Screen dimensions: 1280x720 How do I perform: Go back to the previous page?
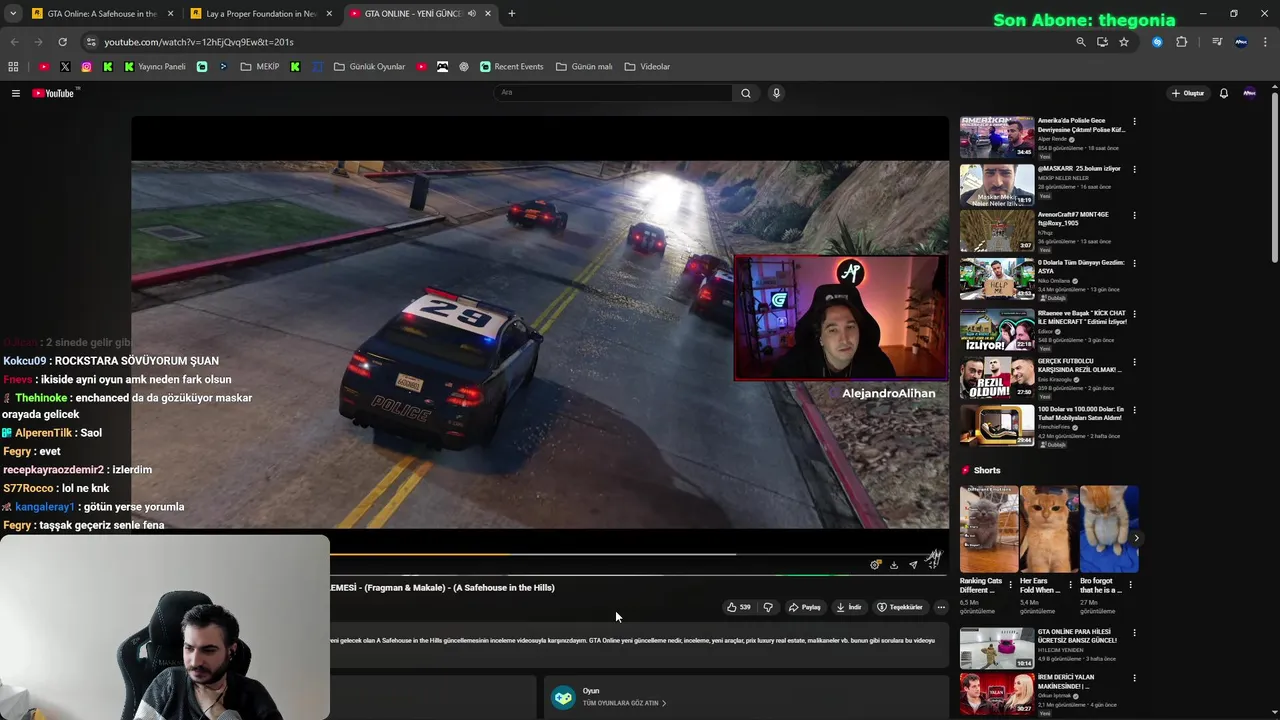point(14,42)
